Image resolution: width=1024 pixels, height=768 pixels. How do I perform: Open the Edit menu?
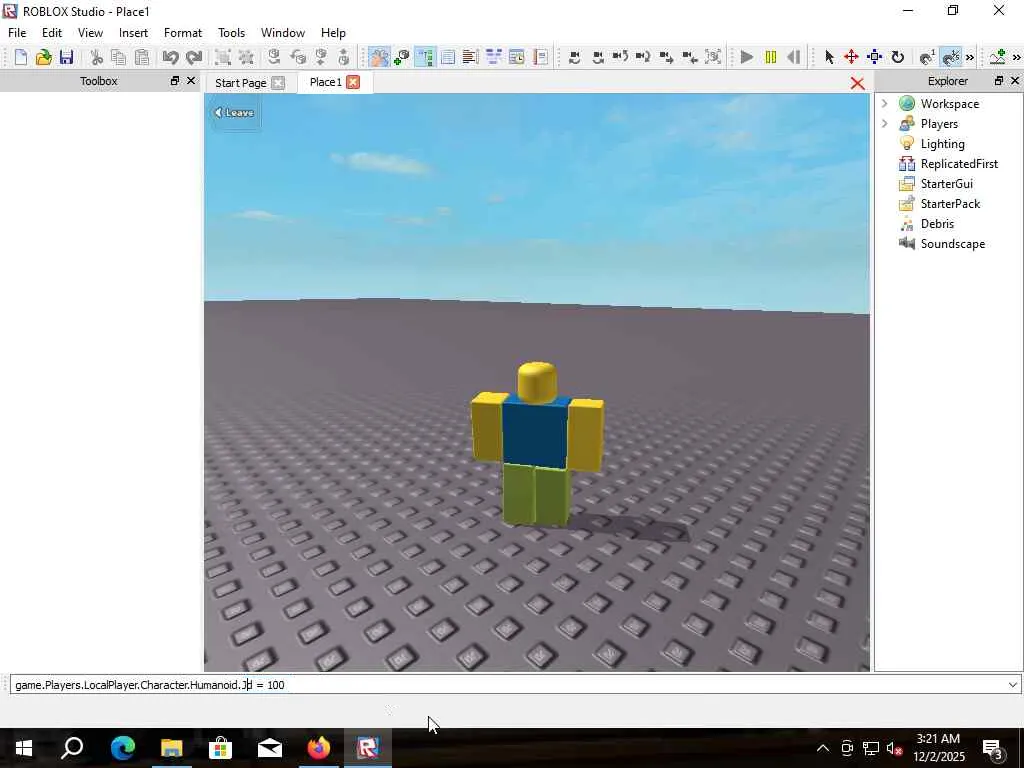[x=52, y=33]
